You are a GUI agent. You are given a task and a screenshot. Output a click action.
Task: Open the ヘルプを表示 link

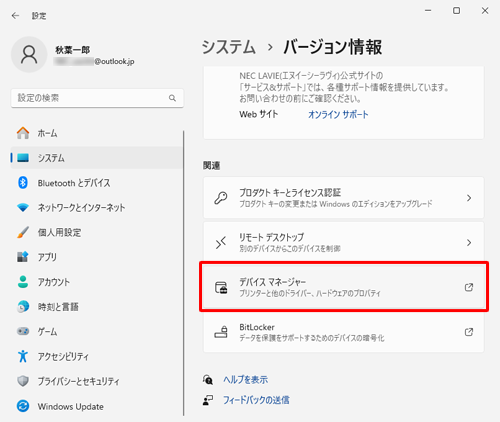click(x=245, y=379)
